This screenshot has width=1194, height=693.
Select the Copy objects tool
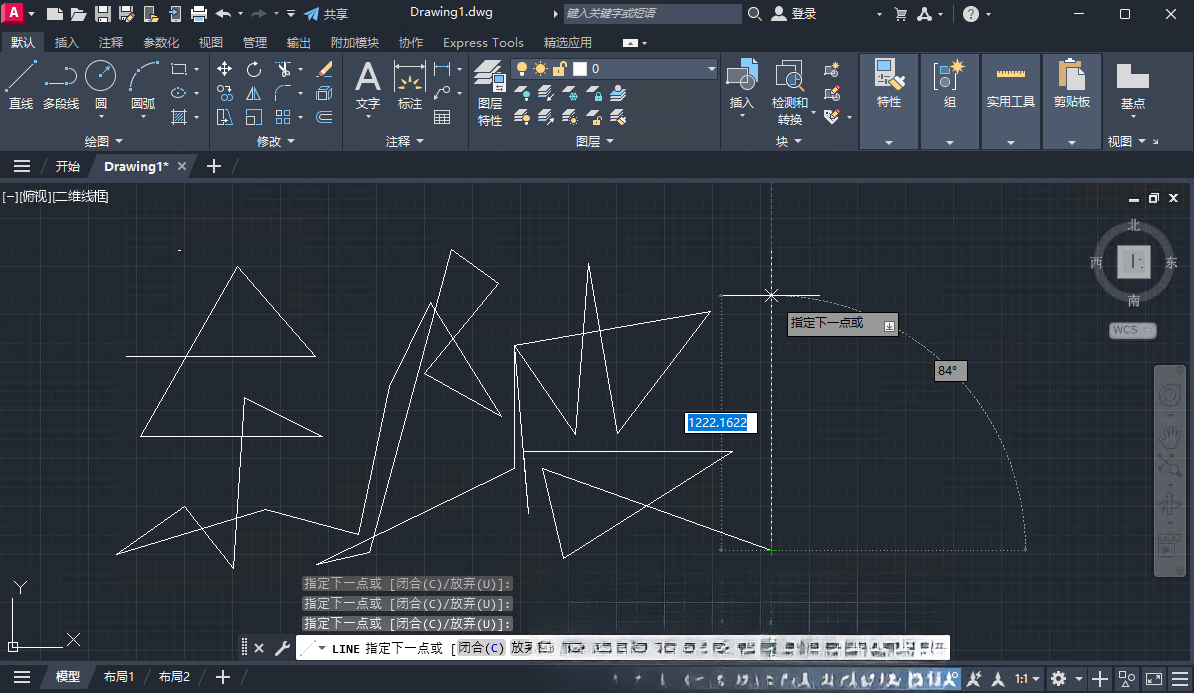pyautogui.click(x=225, y=93)
